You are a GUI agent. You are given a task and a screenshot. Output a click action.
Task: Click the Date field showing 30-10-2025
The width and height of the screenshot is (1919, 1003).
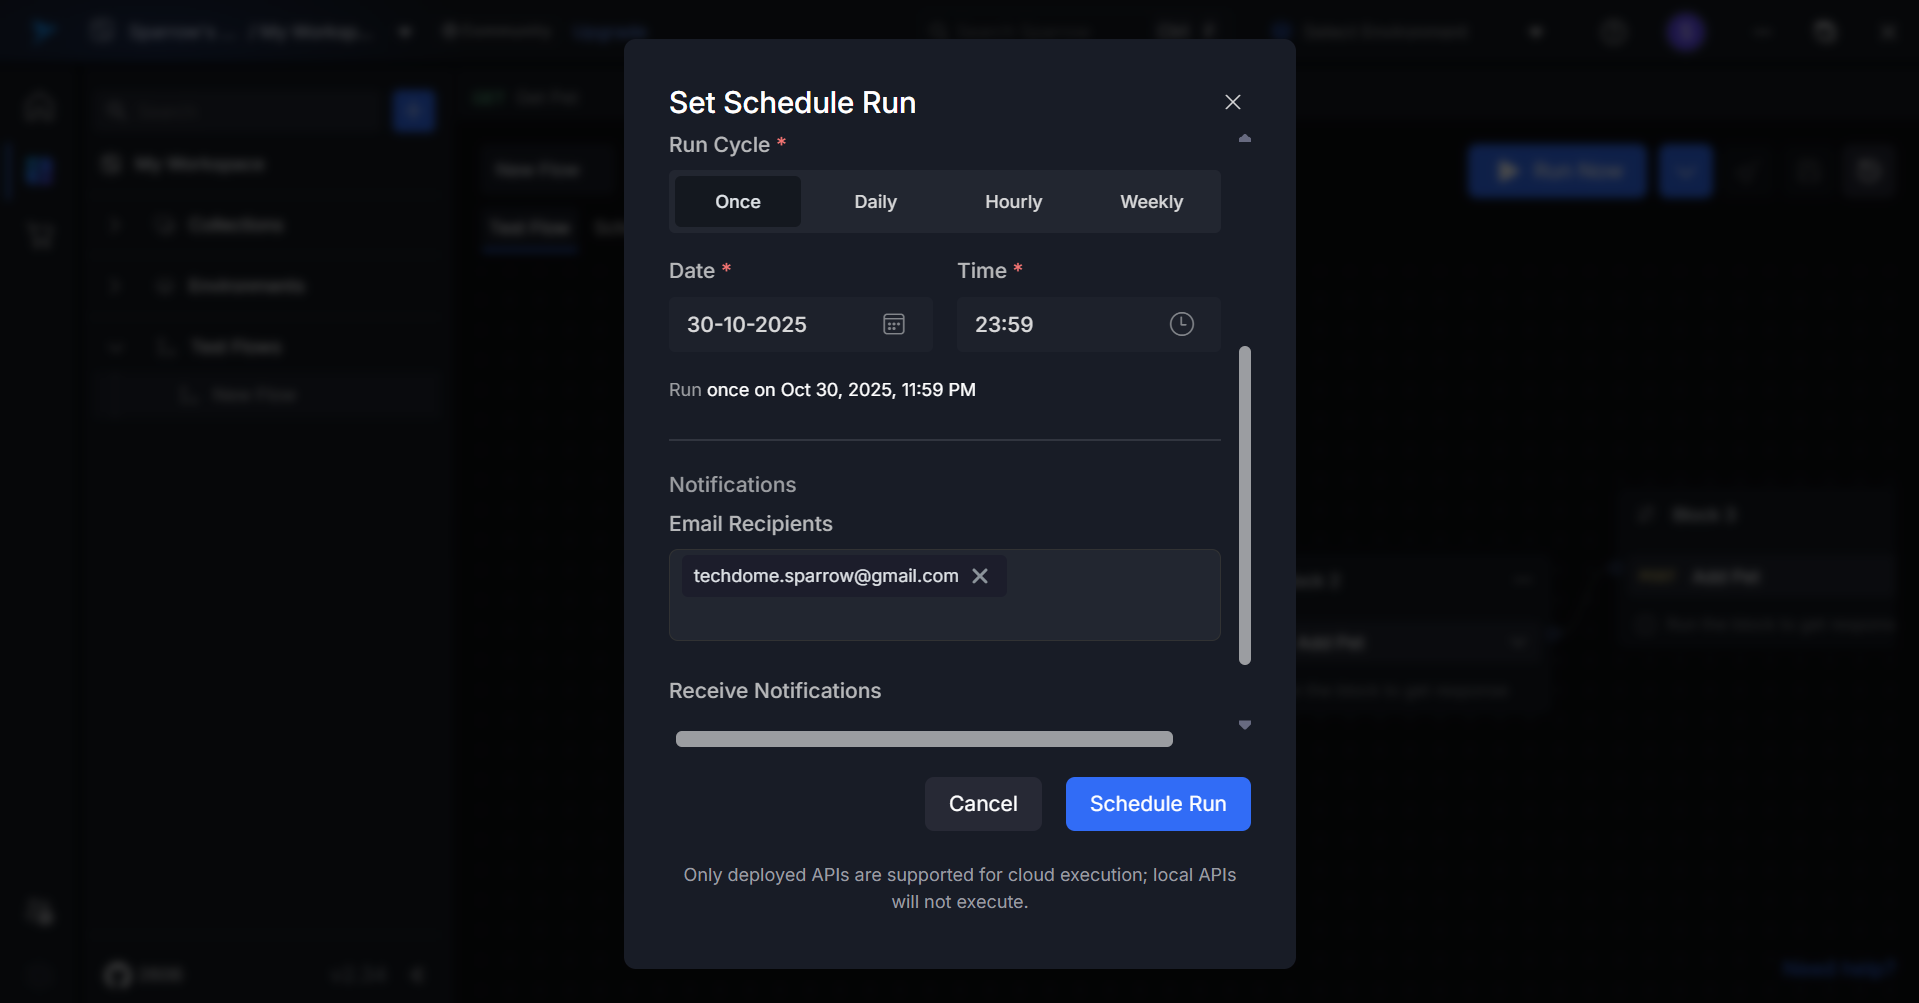click(770, 324)
